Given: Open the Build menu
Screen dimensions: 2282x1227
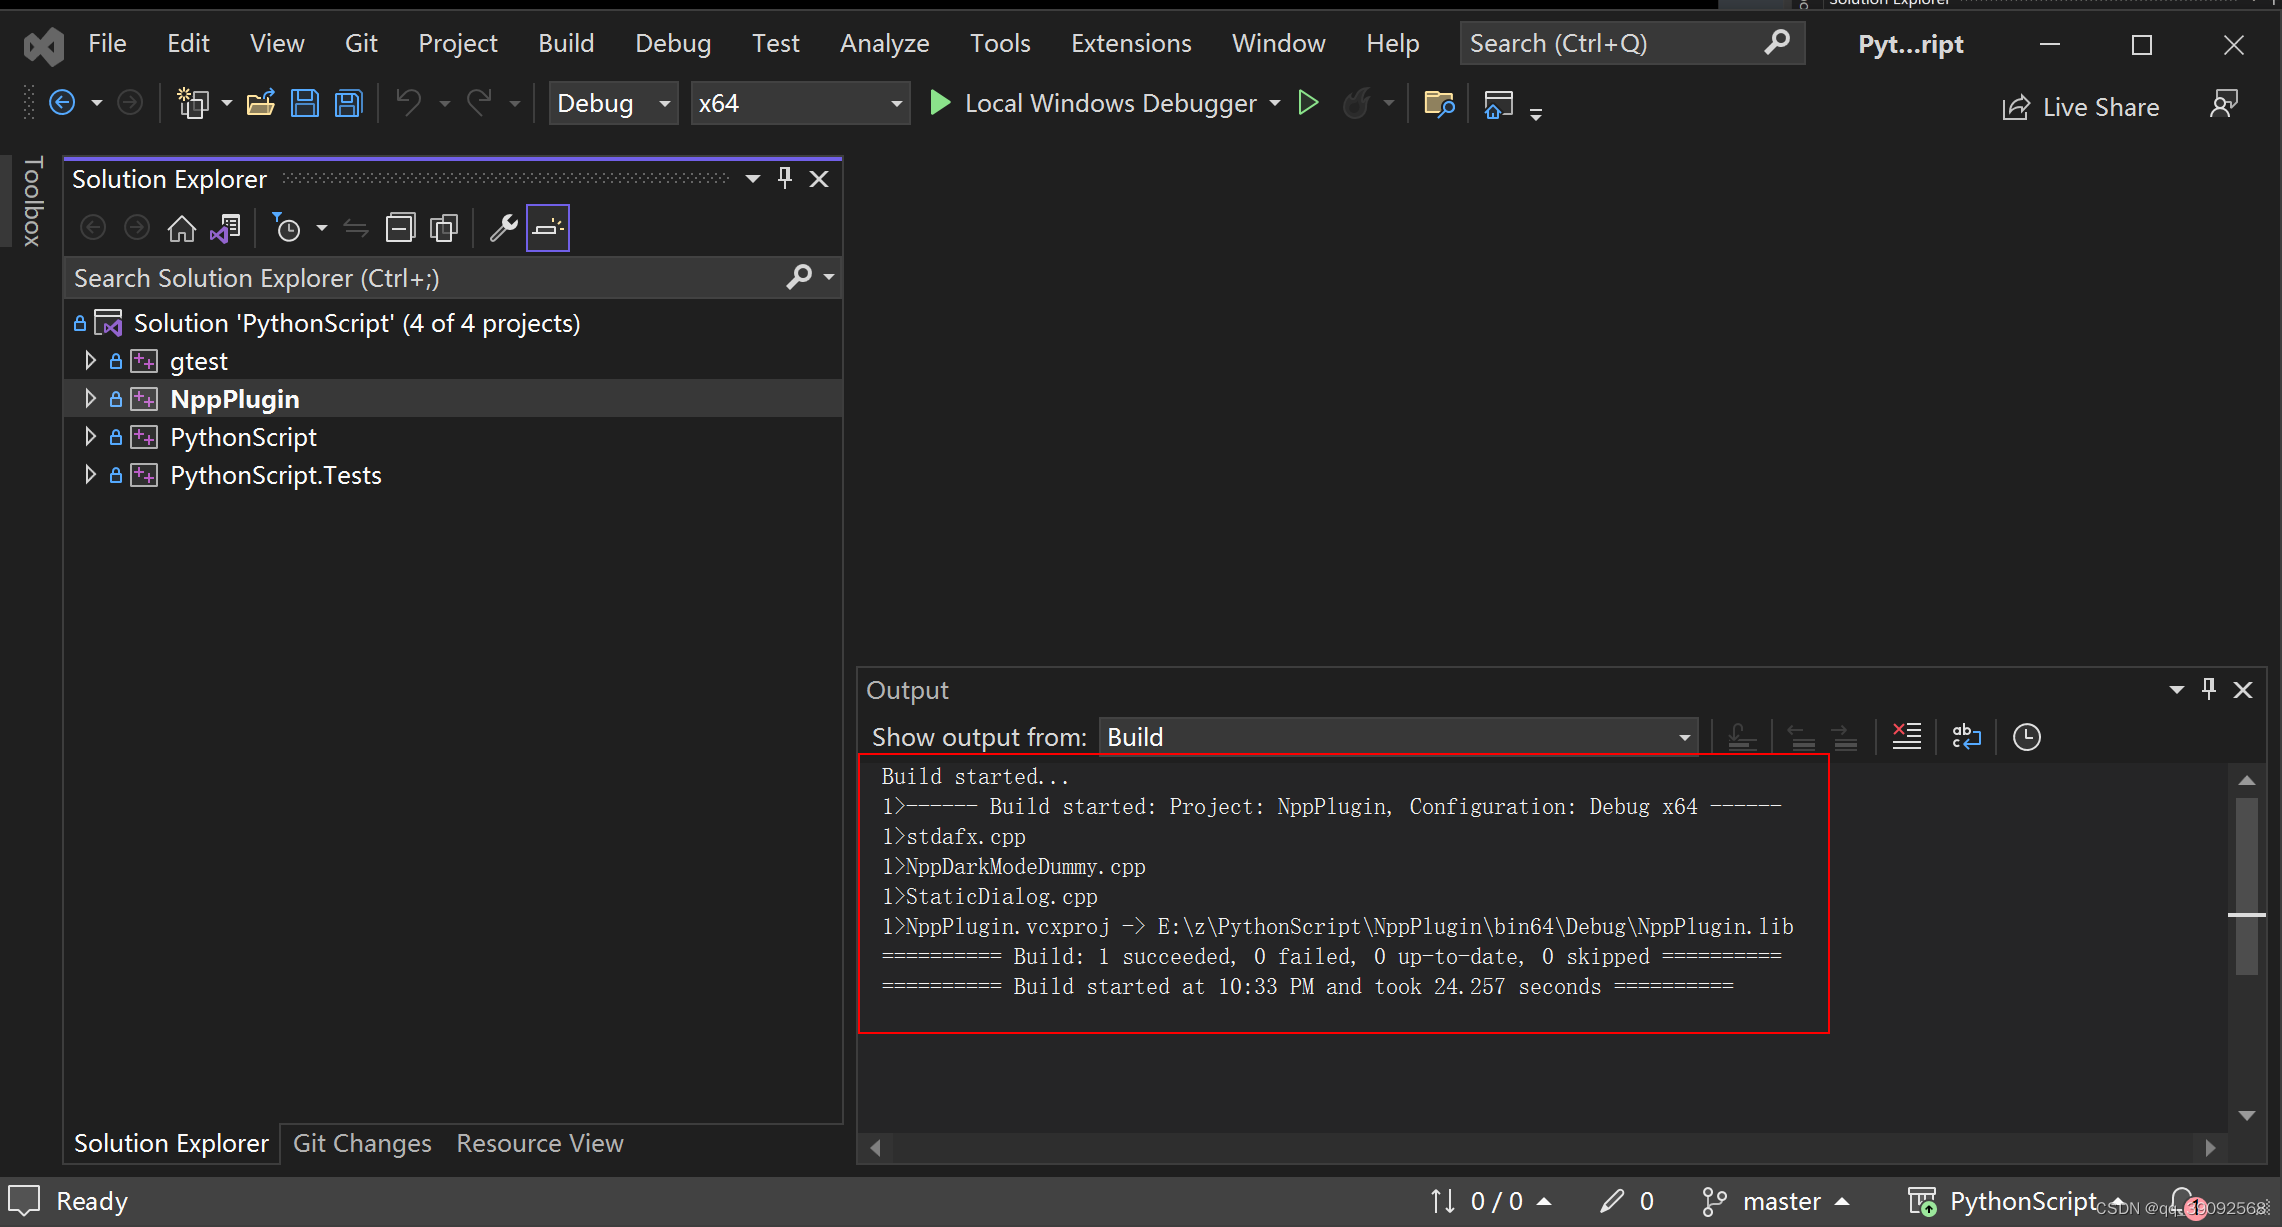Looking at the screenshot, I should (x=566, y=43).
